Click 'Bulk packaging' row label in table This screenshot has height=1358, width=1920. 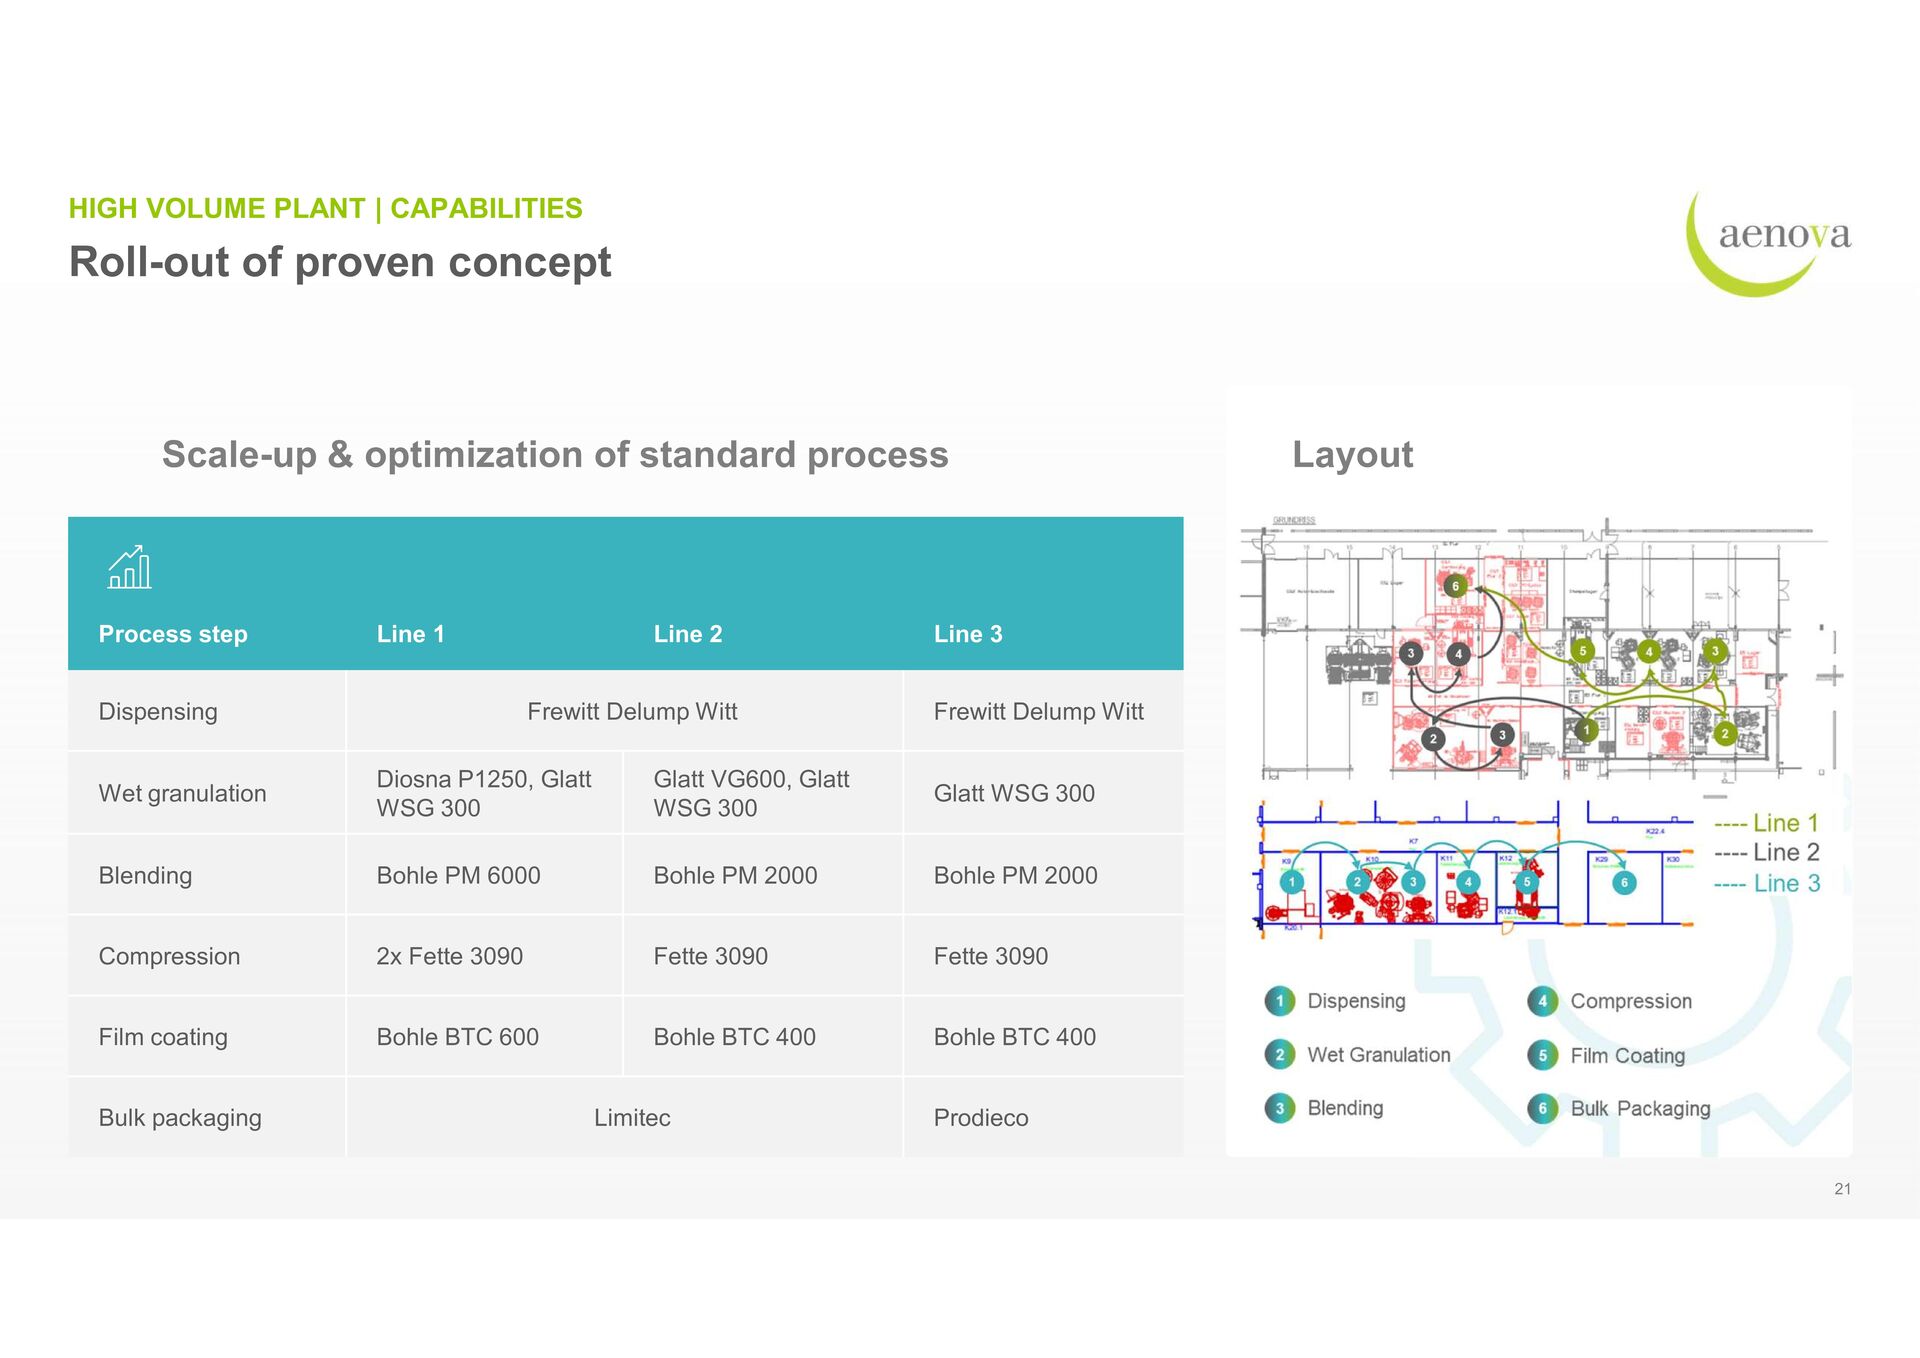click(180, 1118)
